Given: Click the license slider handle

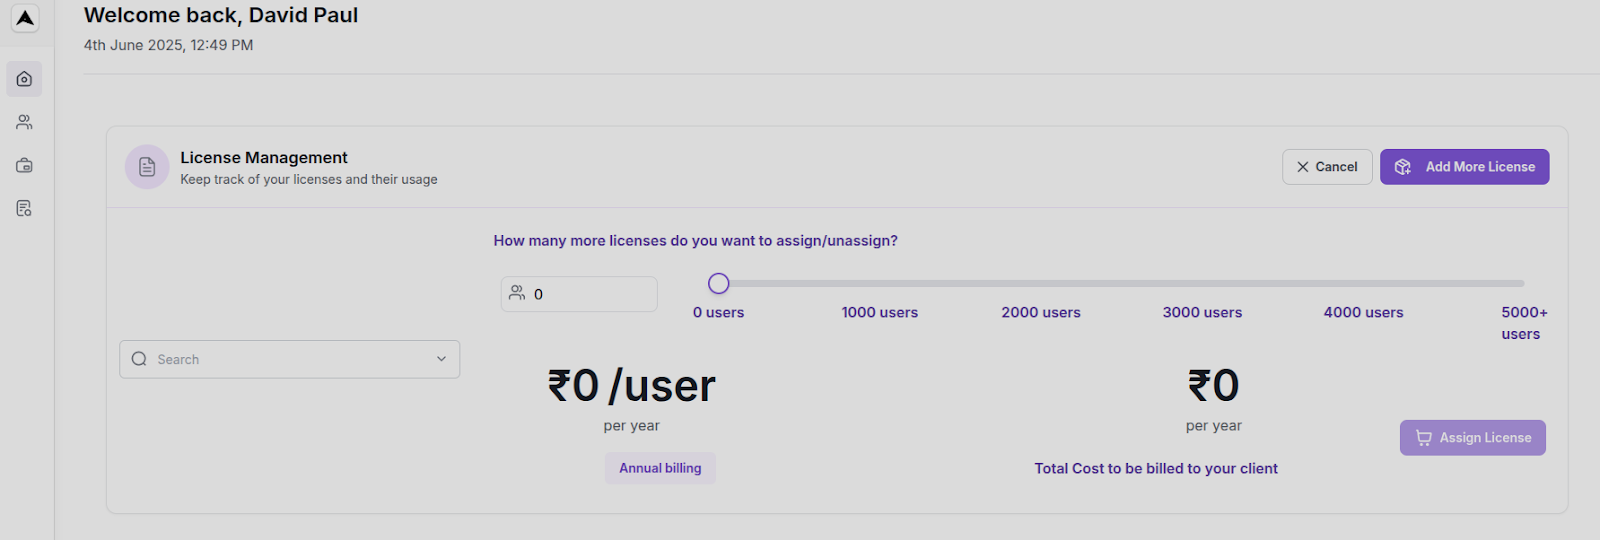Looking at the screenshot, I should [718, 284].
